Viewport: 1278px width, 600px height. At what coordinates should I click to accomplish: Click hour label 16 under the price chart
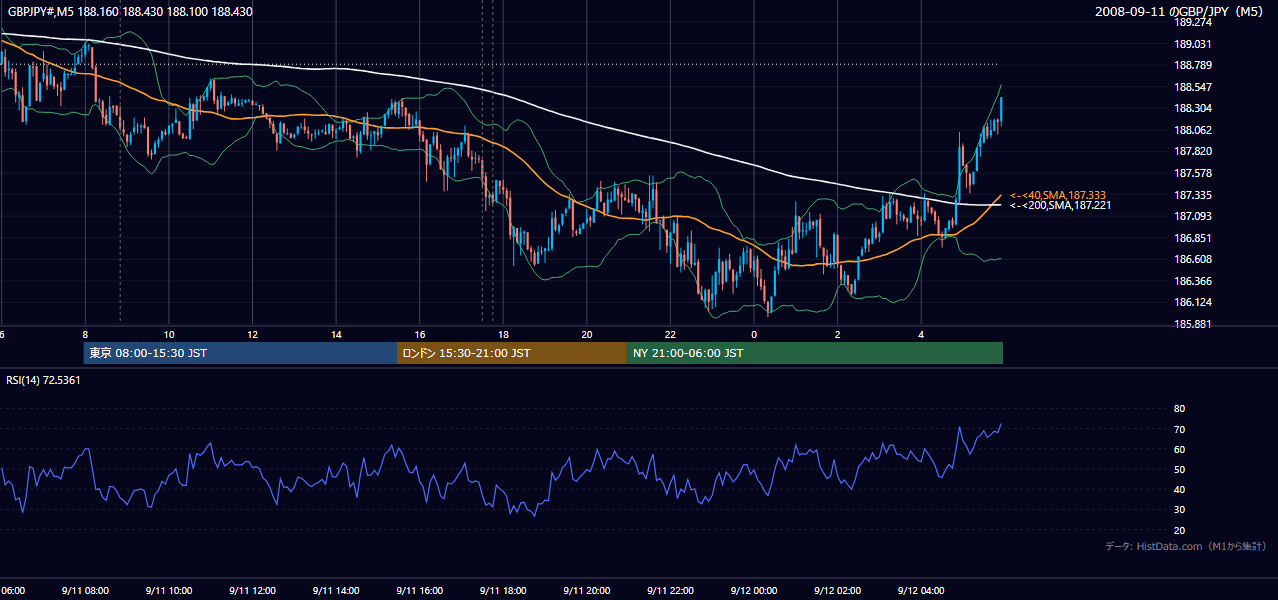[420, 334]
